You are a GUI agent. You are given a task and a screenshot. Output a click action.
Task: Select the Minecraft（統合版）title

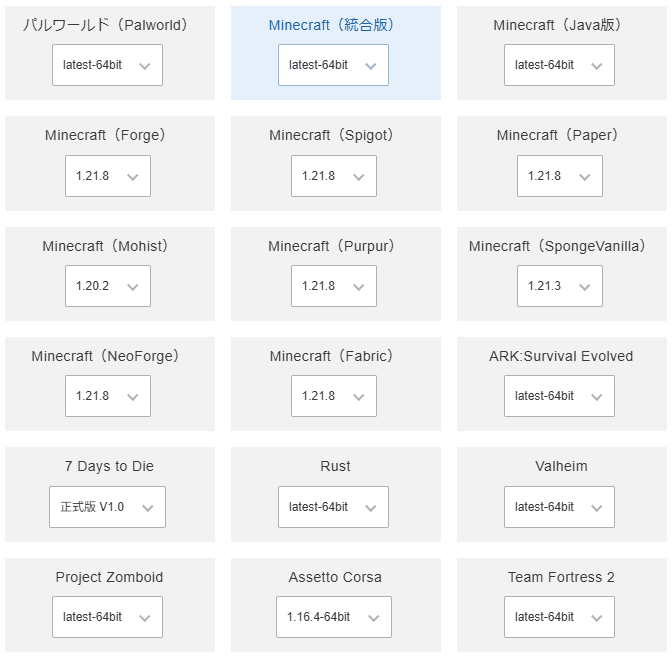pyautogui.click(x=331, y=25)
